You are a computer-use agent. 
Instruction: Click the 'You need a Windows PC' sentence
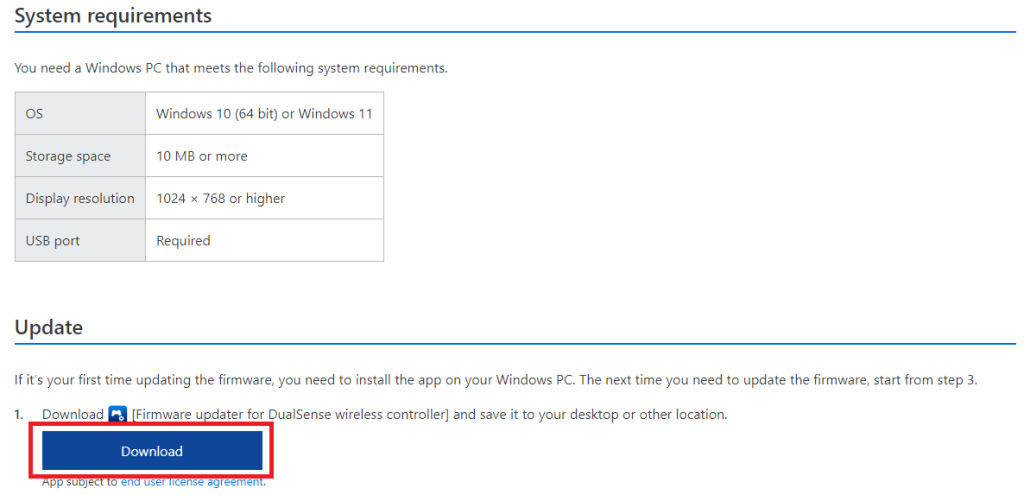coord(231,68)
